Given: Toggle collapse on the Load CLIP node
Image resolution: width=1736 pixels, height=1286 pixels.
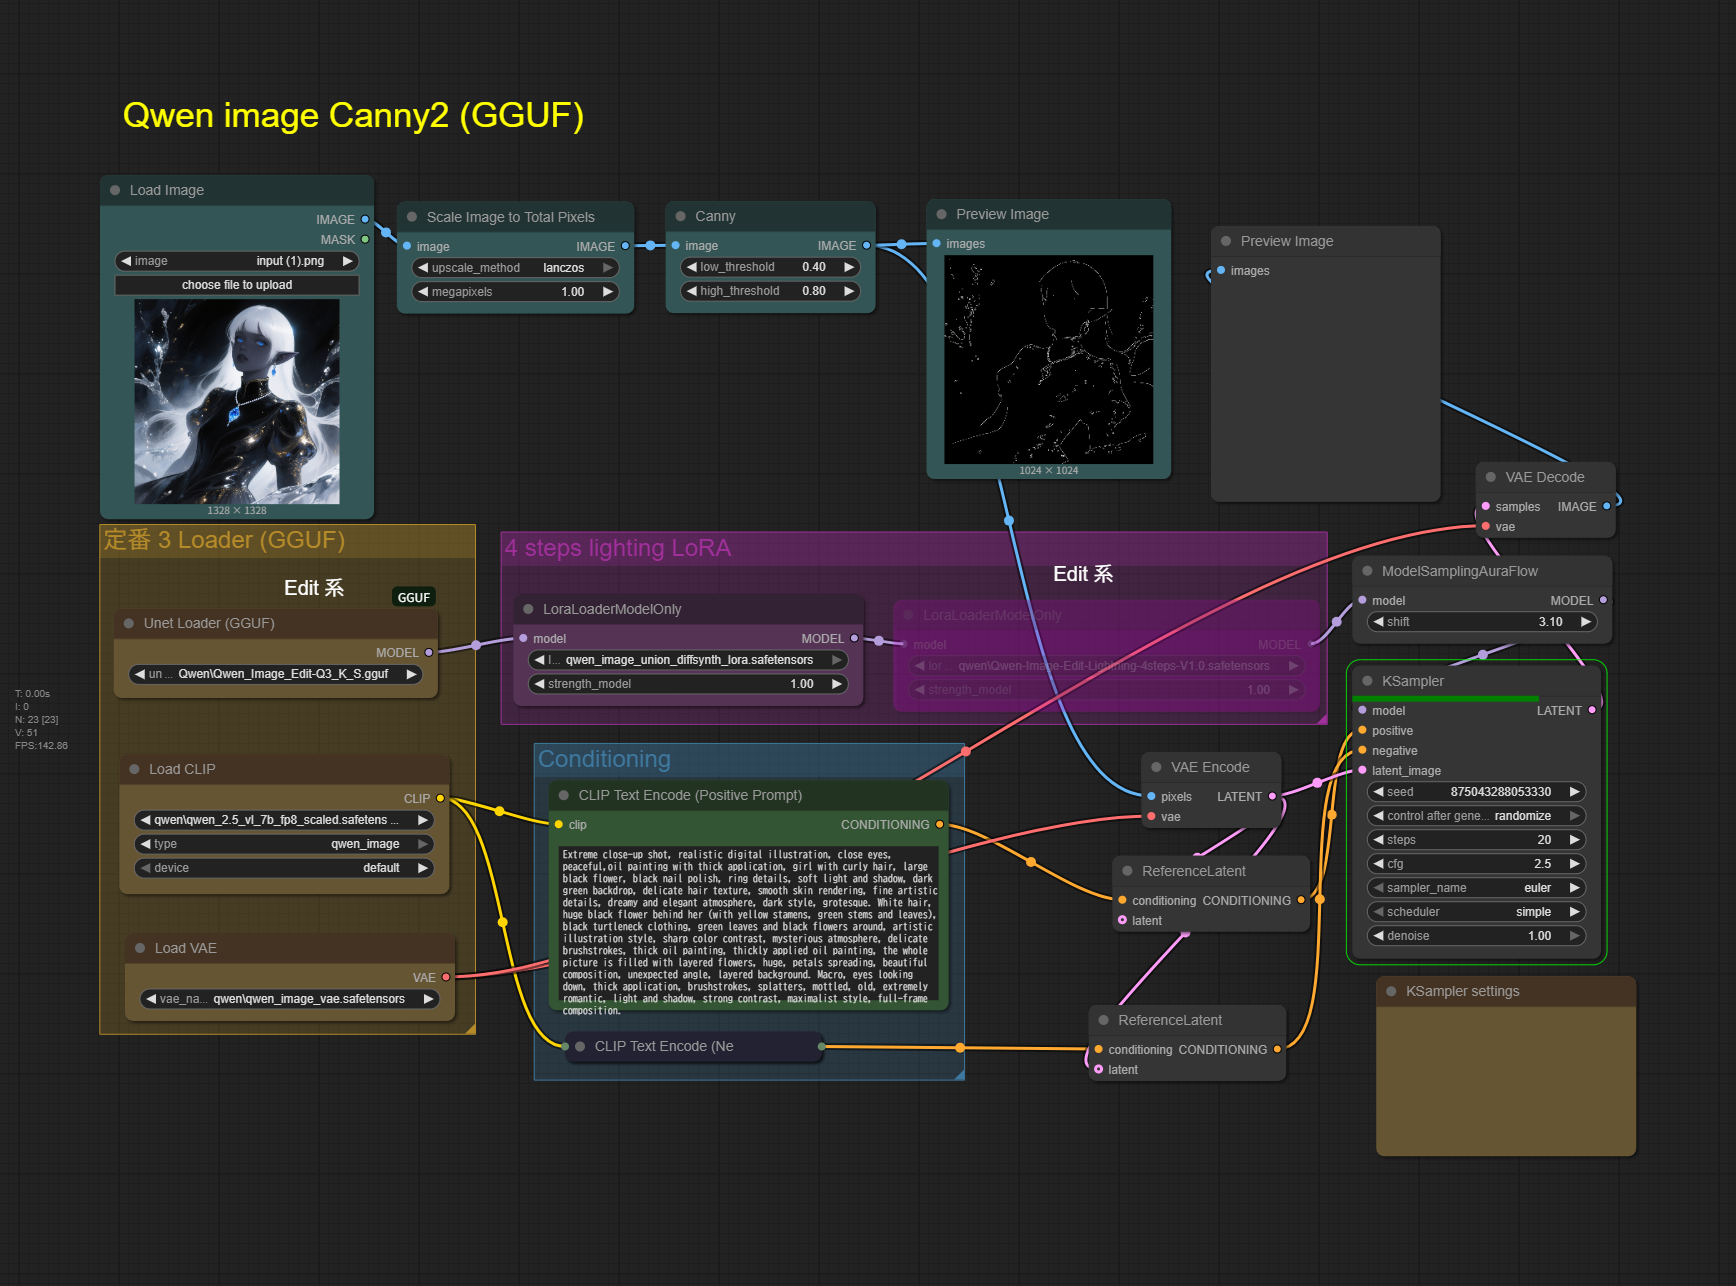Looking at the screenshot, I should 134,769.
